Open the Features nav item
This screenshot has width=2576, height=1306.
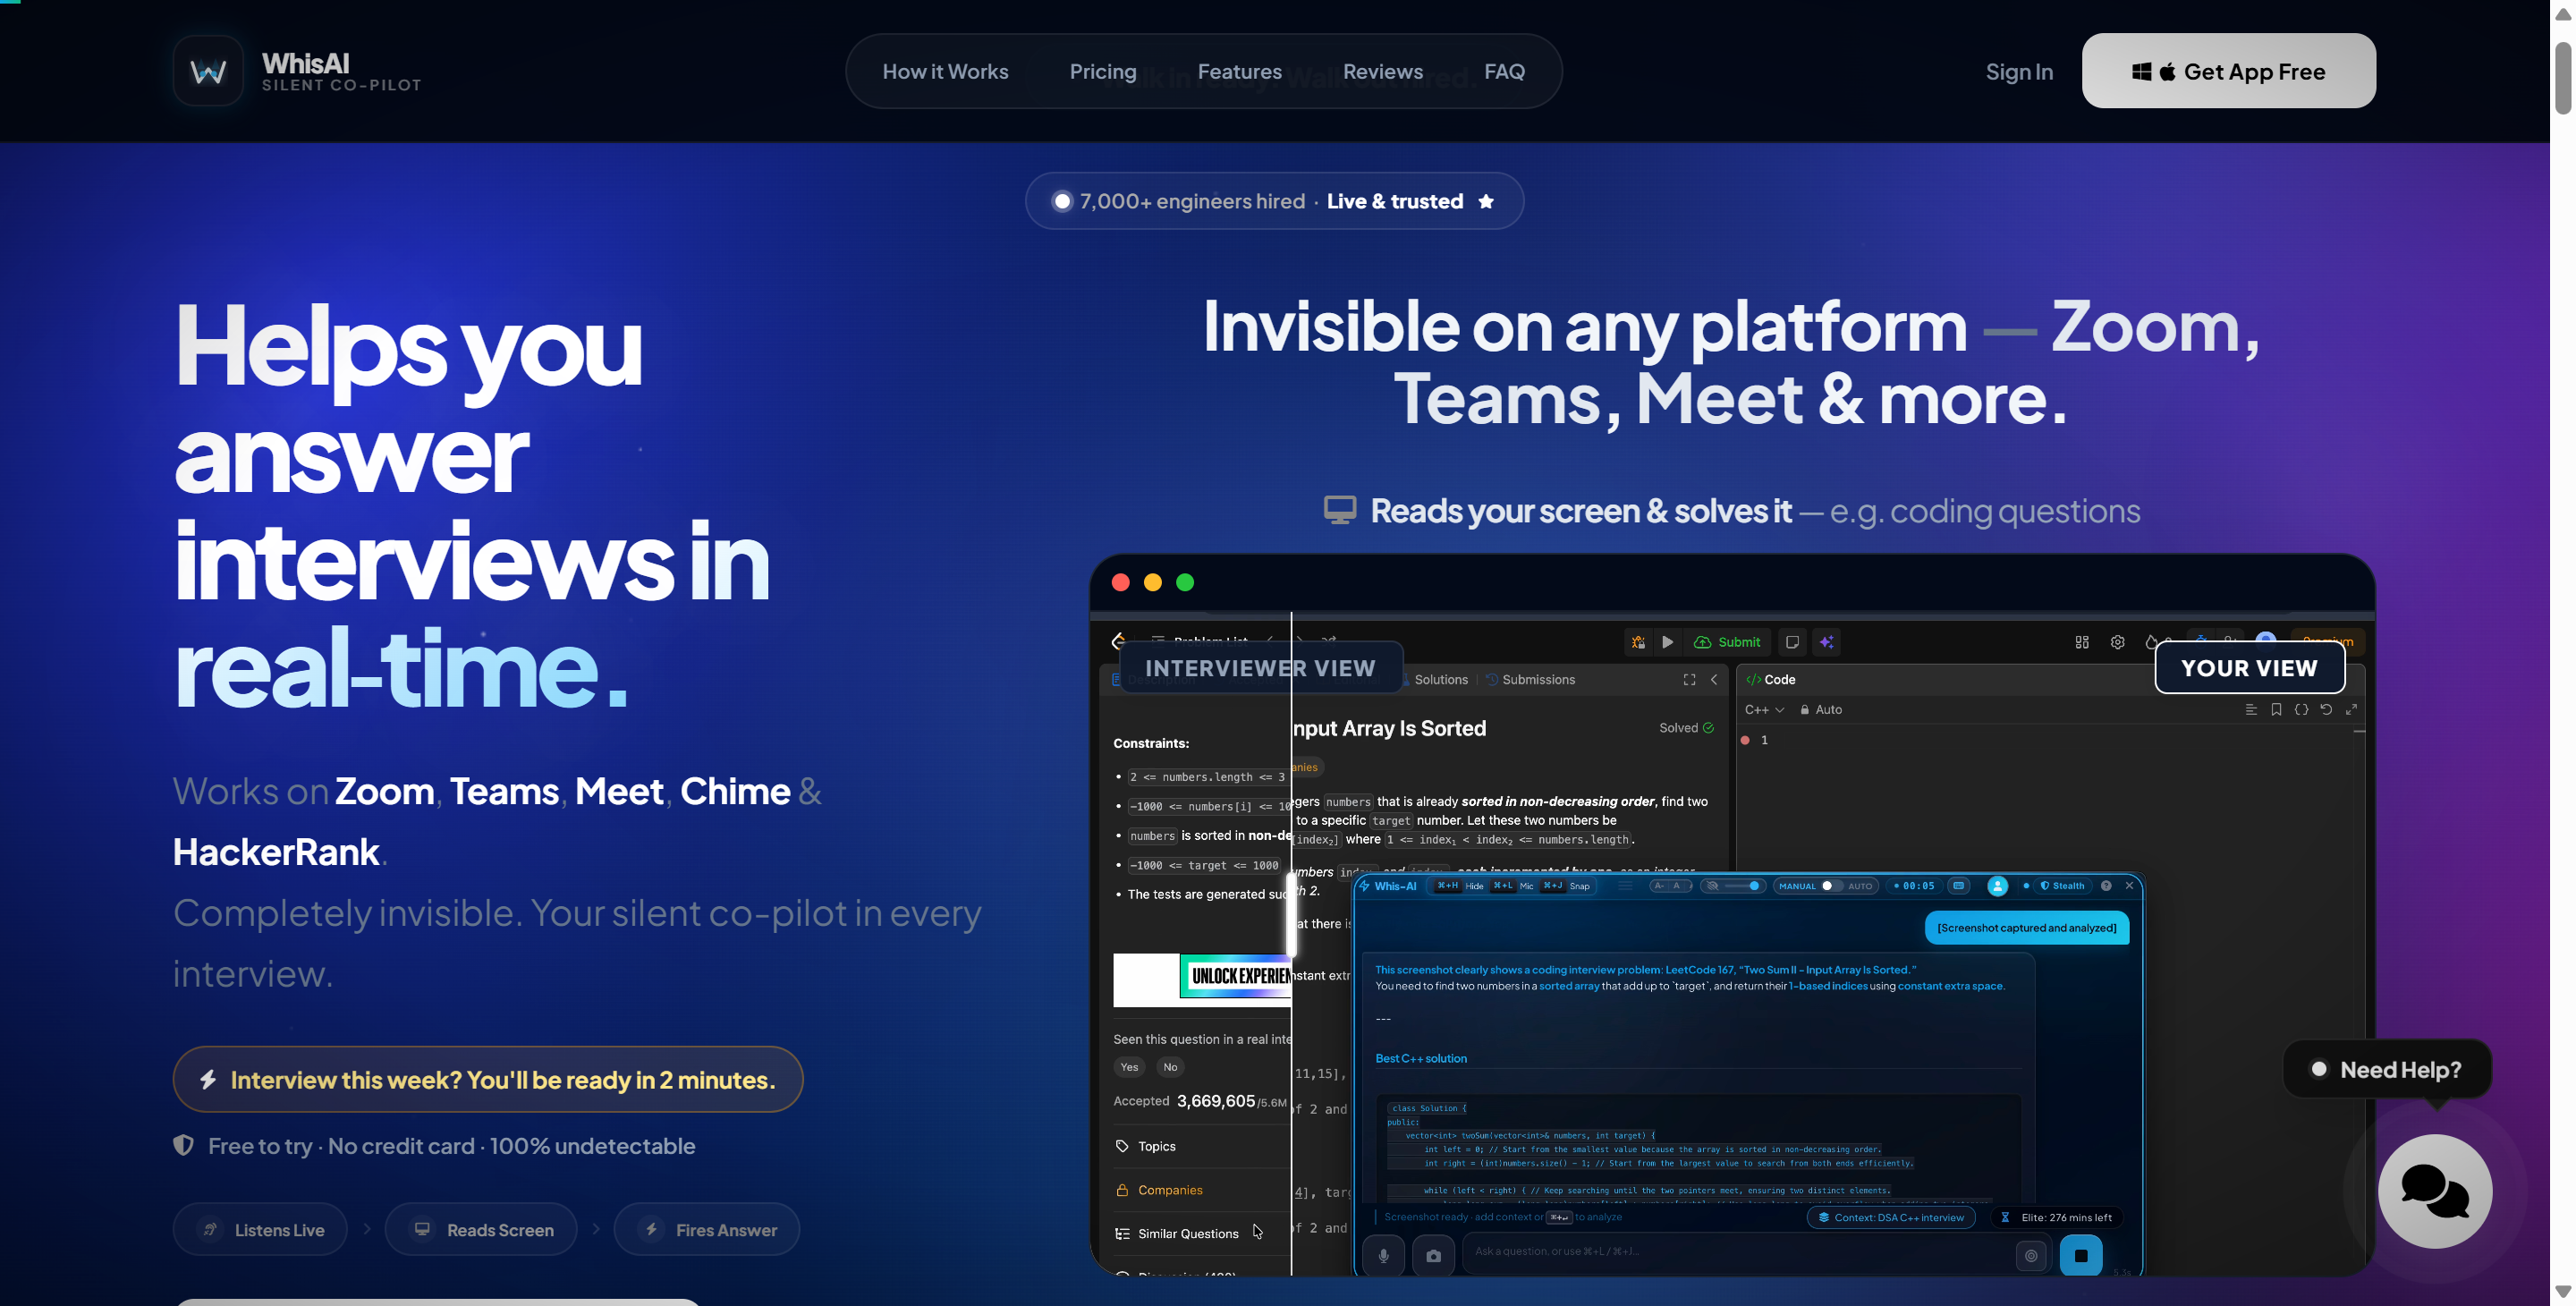[1239, 71]
